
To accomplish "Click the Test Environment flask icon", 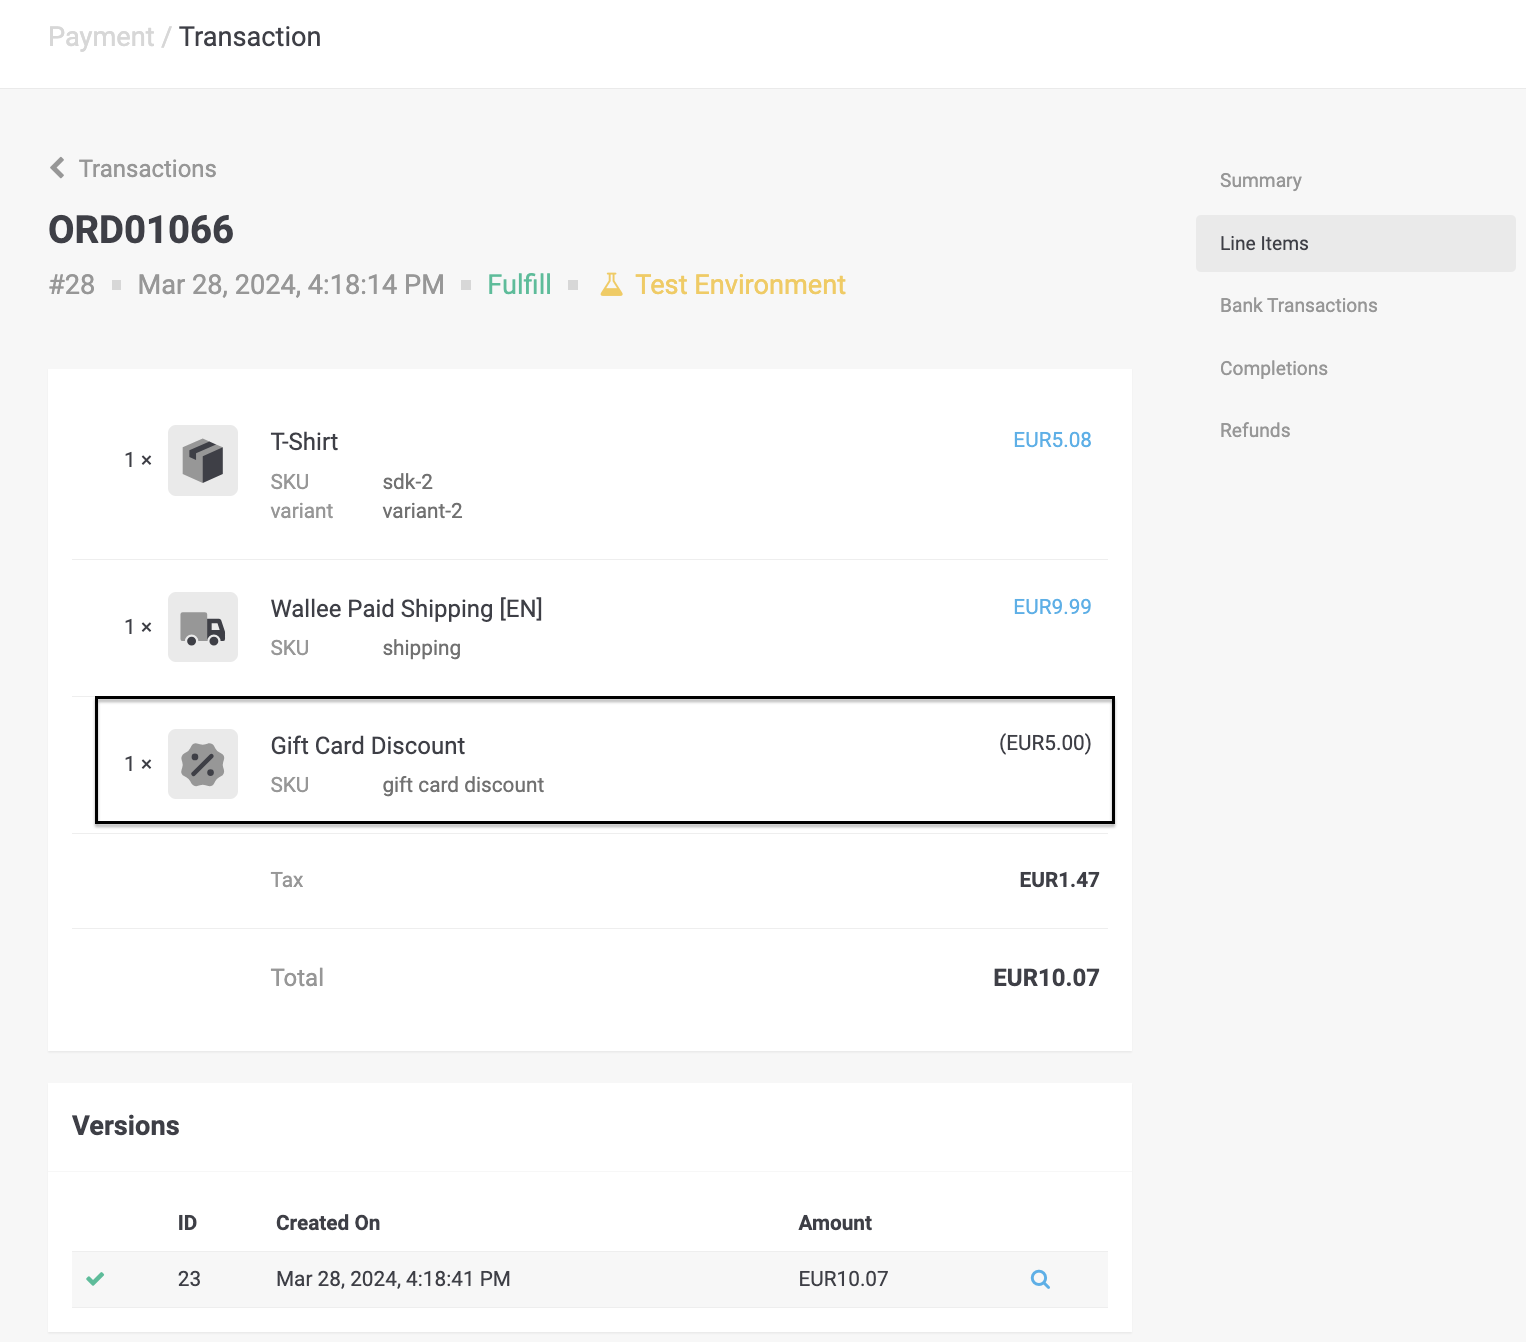I will point(611,285).
